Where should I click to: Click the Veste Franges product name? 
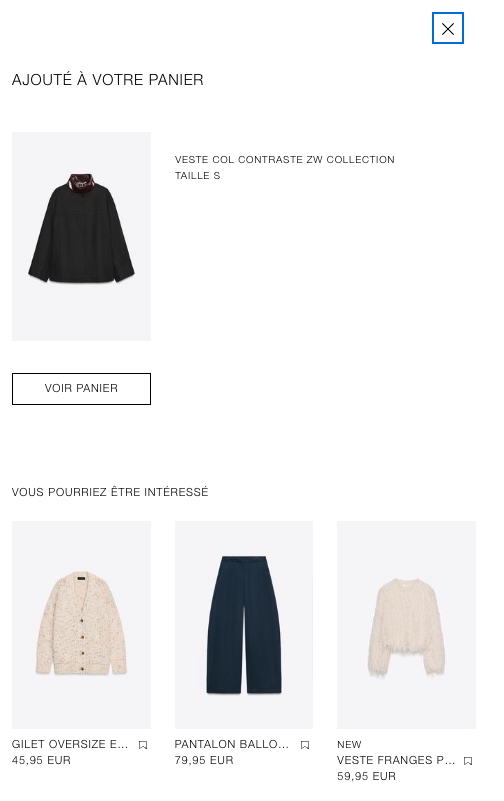pyautogui.click(x=396, y=760)
